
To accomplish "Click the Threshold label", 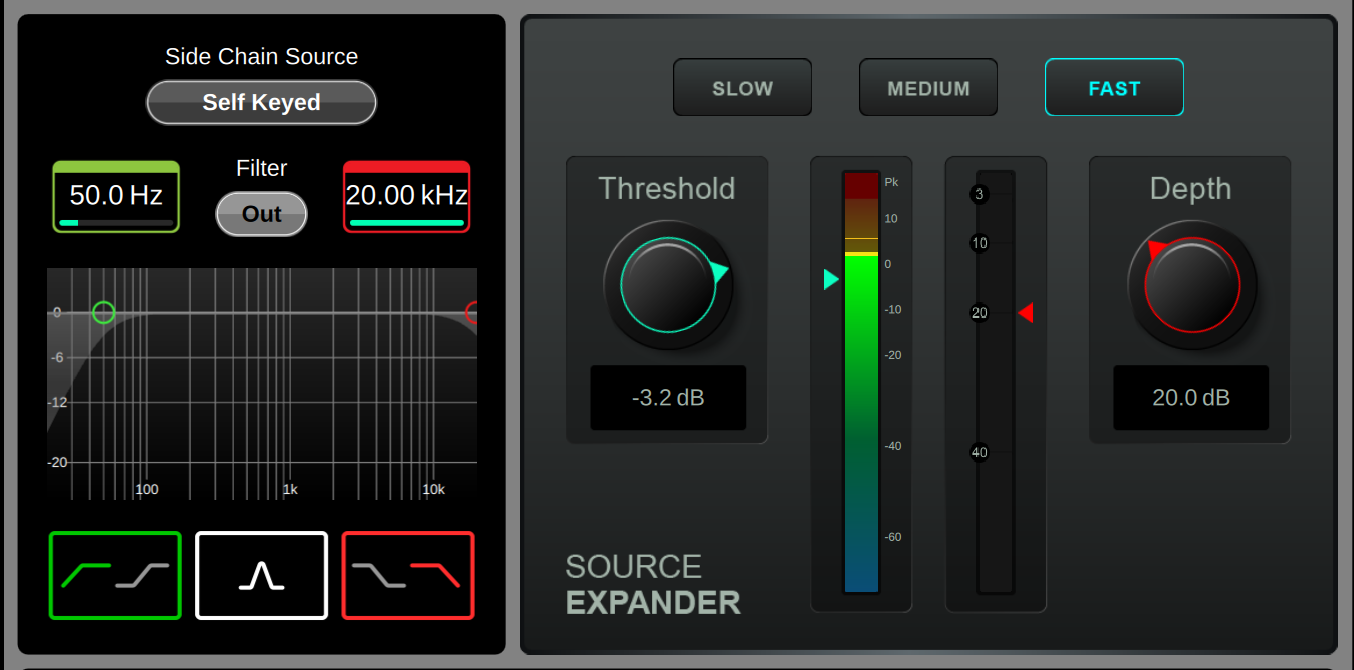I will point(667,188).
